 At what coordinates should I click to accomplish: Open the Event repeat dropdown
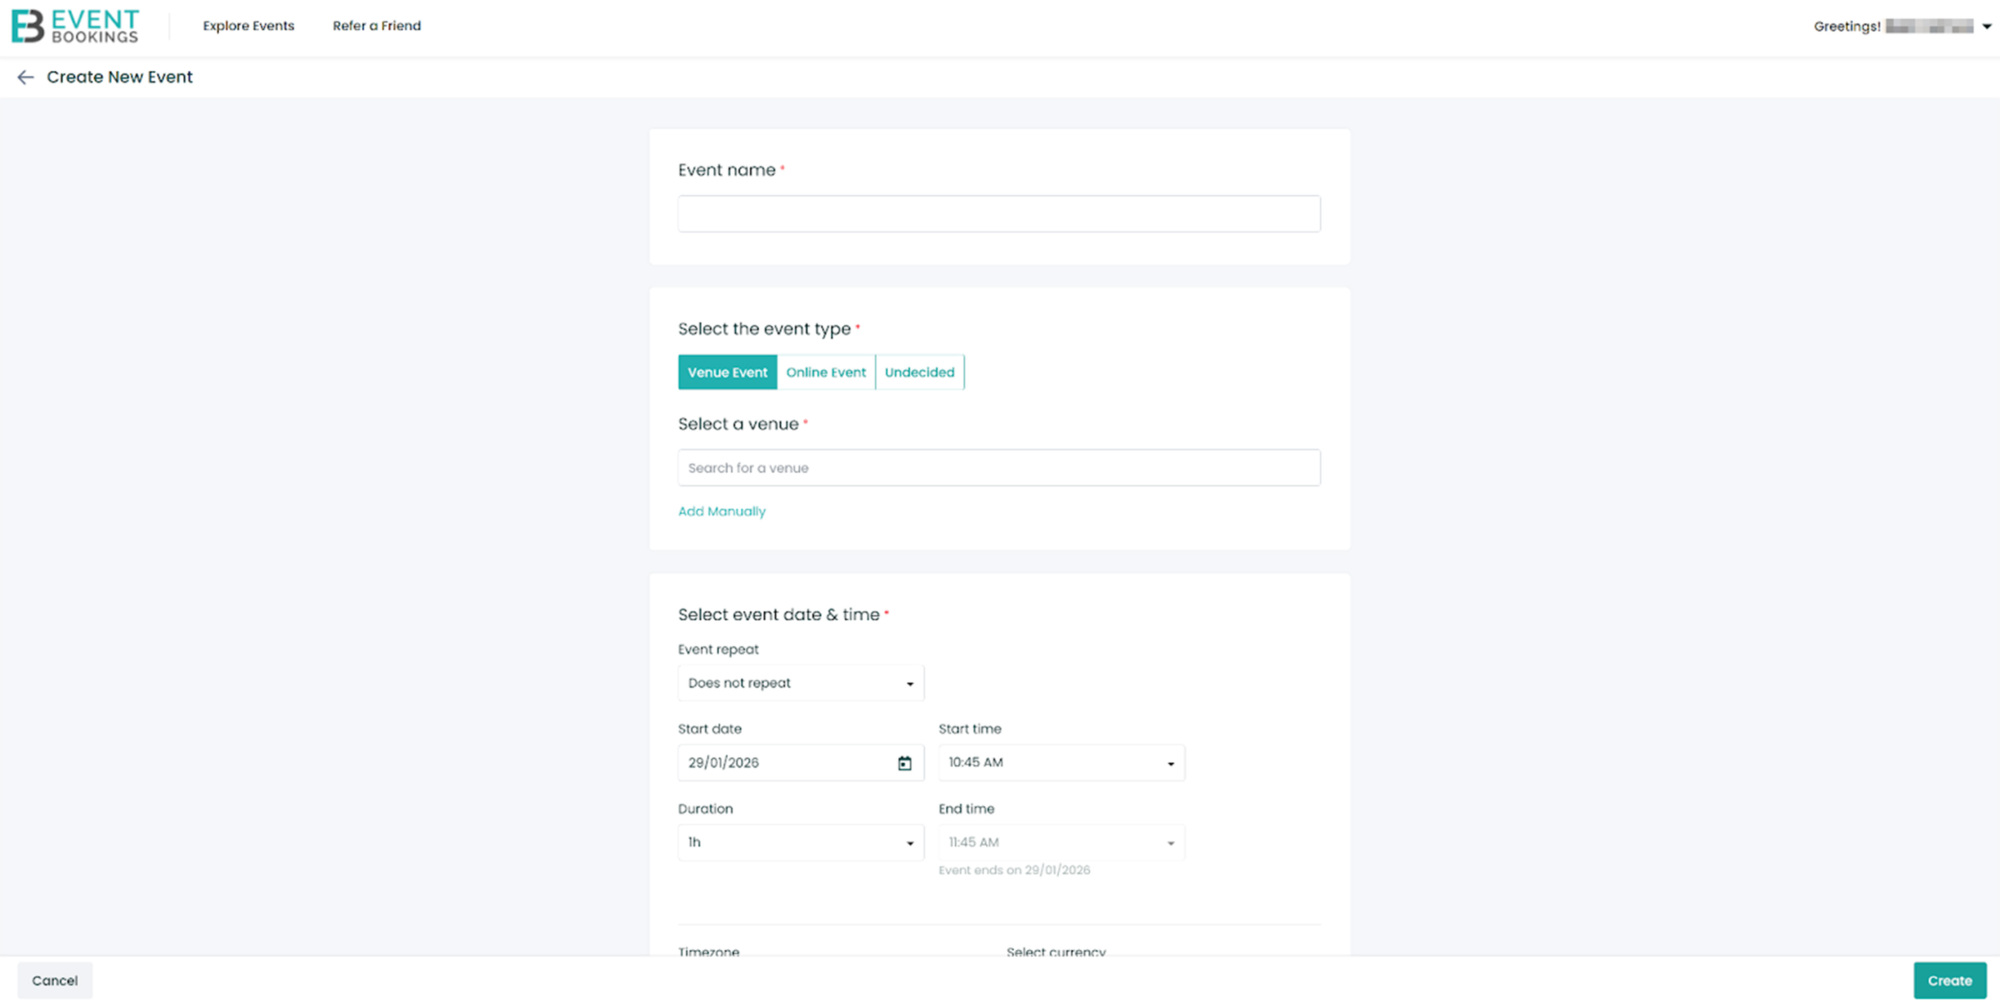coord(800,683)
